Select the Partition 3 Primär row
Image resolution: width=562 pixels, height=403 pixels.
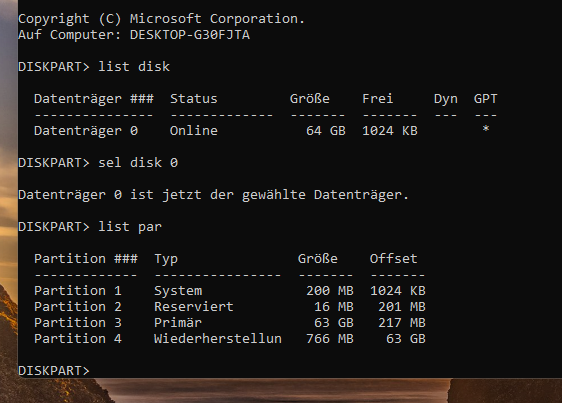(x=230, y=323)
